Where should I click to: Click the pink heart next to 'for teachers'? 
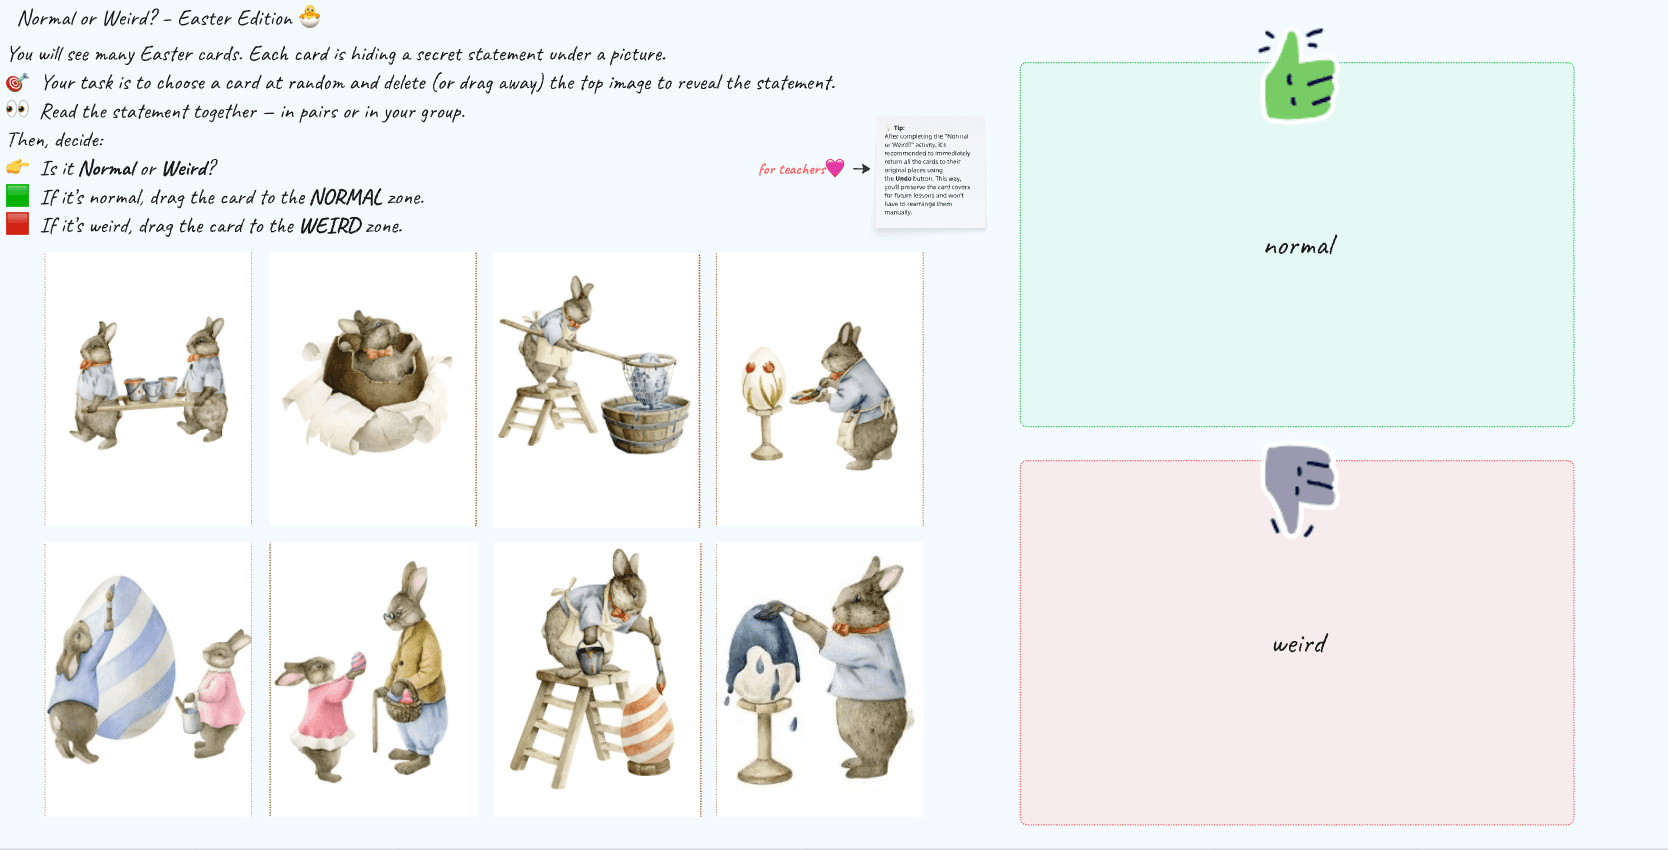click(835, 168)
